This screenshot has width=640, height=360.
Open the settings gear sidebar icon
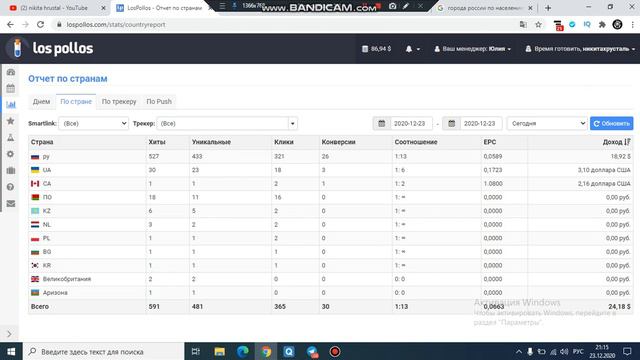(11, 154)
